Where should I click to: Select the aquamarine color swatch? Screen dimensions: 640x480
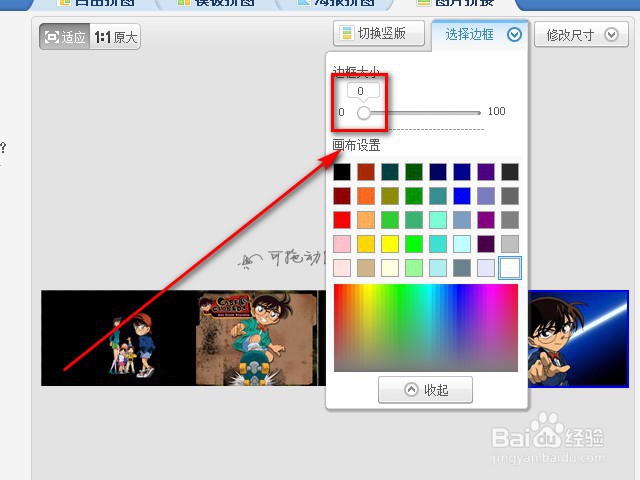(438, 220)
